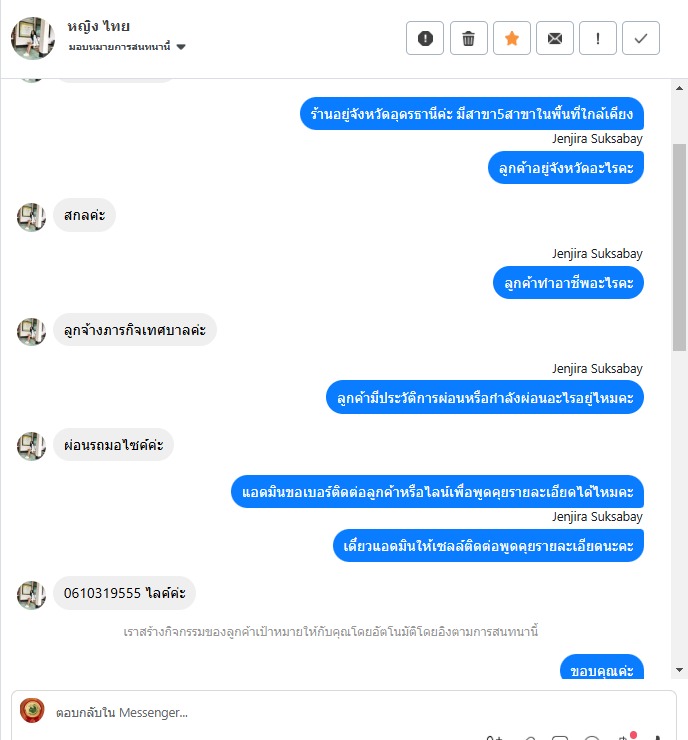
Task: Click the page avatar beside reply box
Action: [32, 710]
